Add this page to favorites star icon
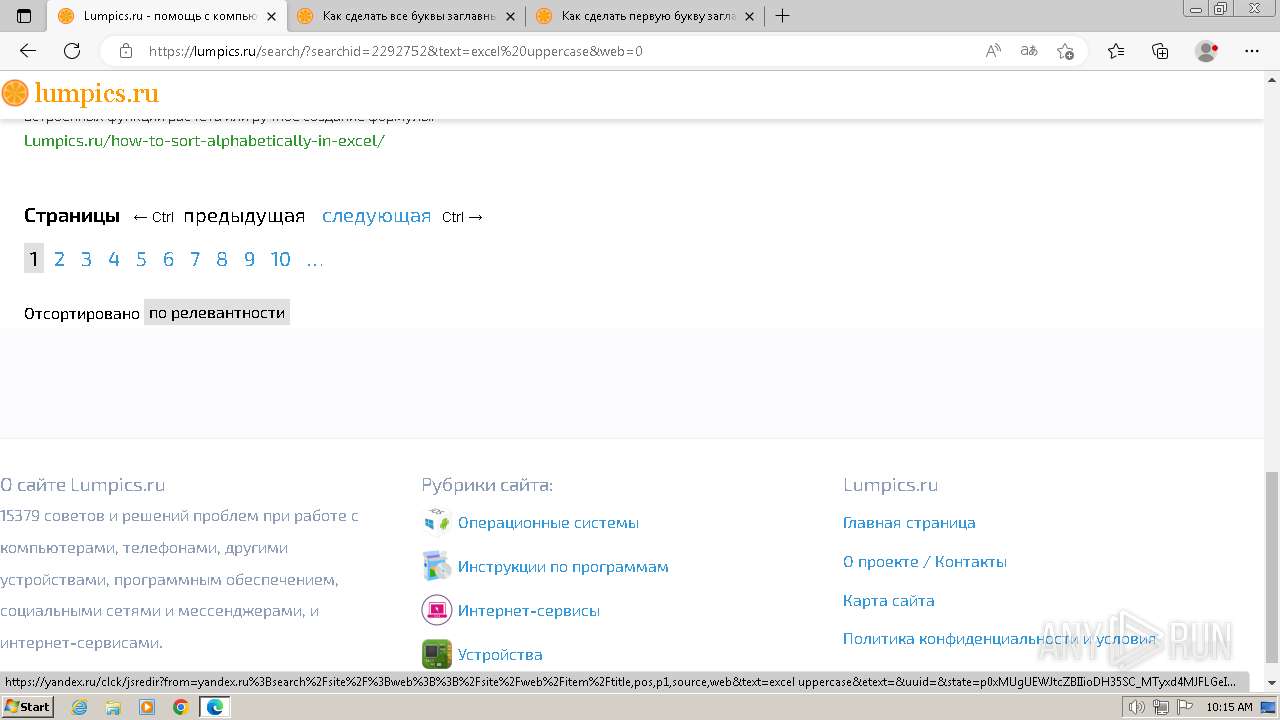The width and height of the screenshot is (1280, 720). (1065, 51)
